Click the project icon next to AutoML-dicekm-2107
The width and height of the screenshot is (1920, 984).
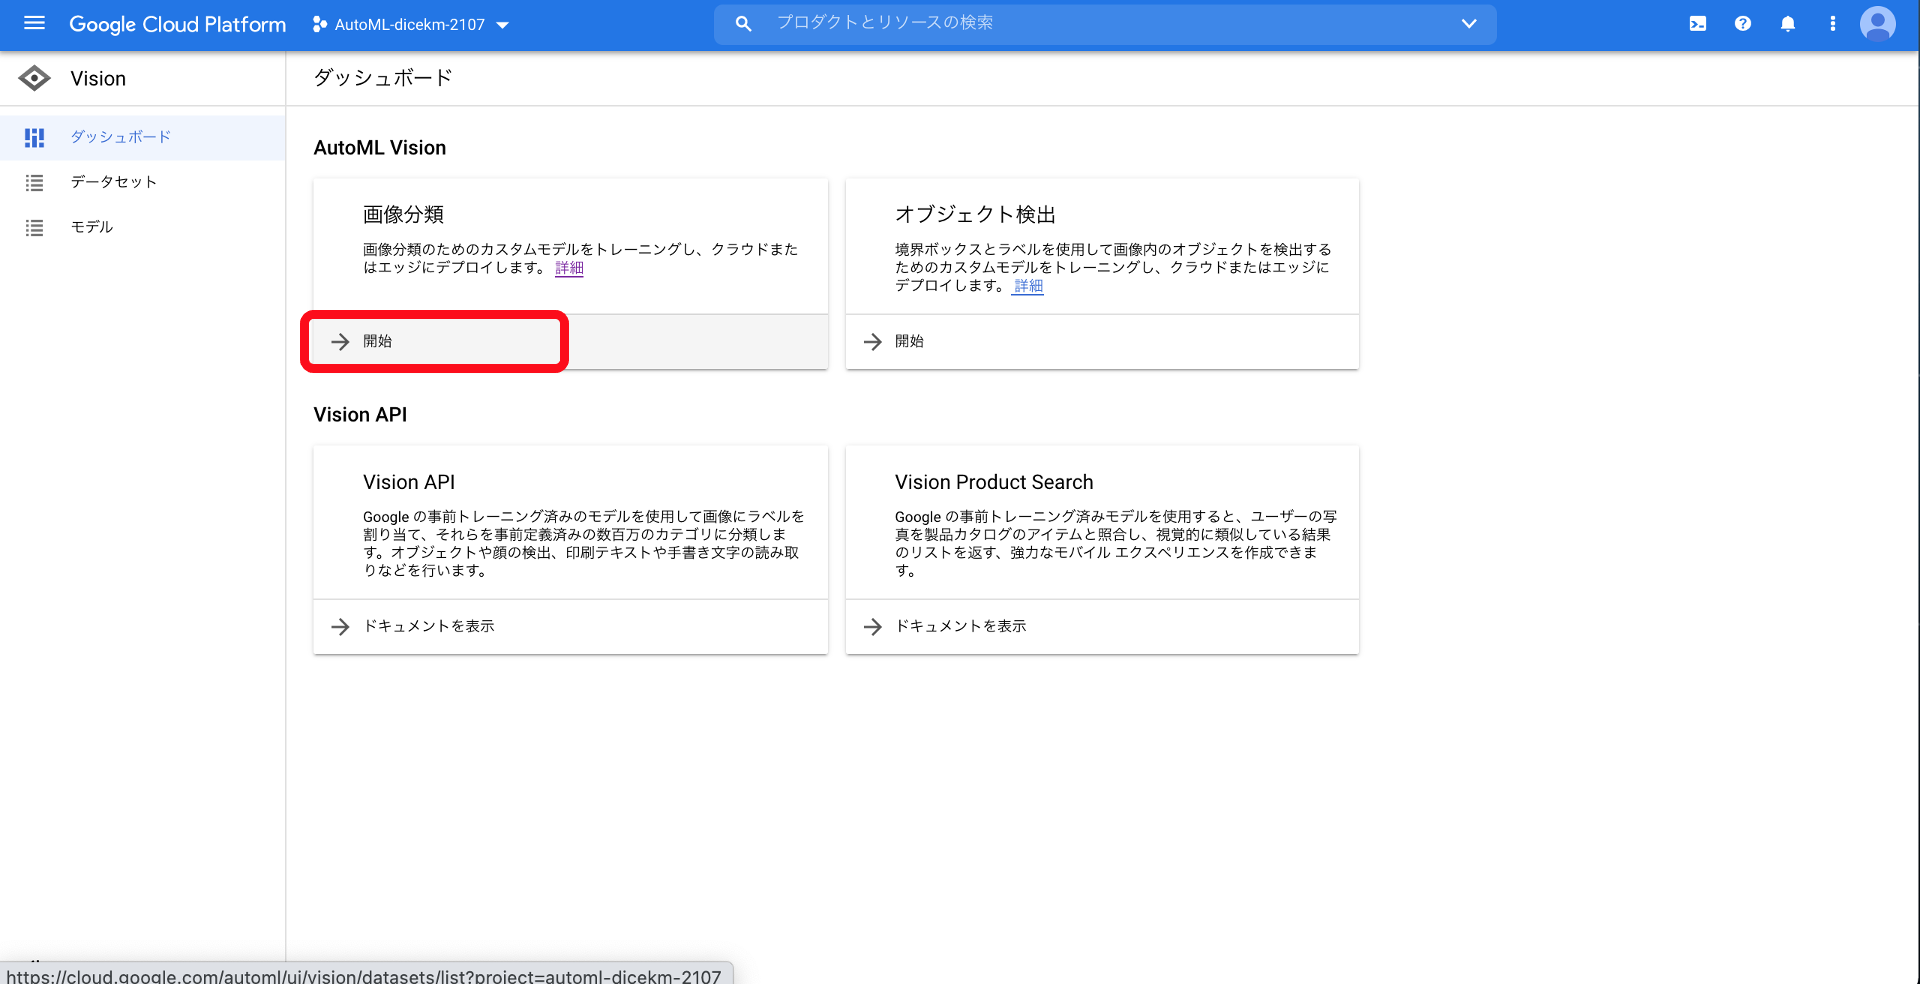(x=319, y=24)
